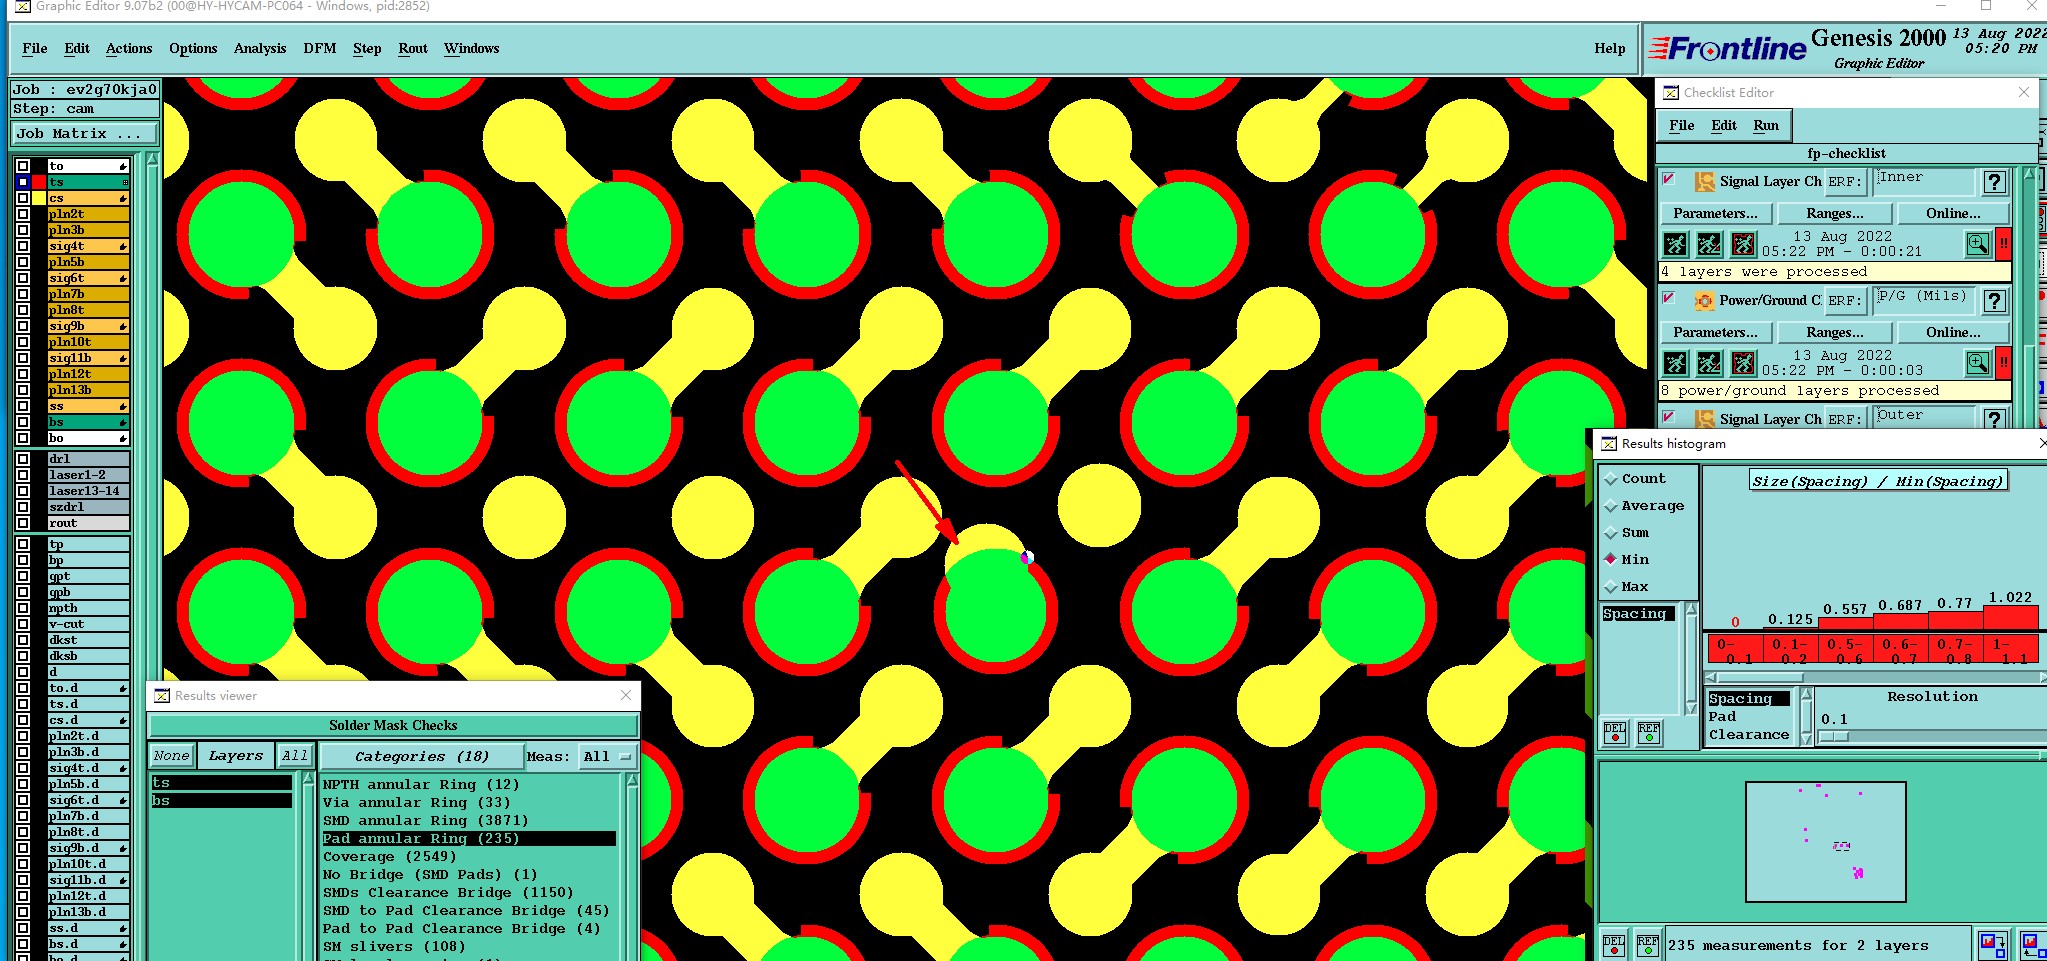Open help for Inner signal layer check
2047x961 pixels.
pos(1995,182)
